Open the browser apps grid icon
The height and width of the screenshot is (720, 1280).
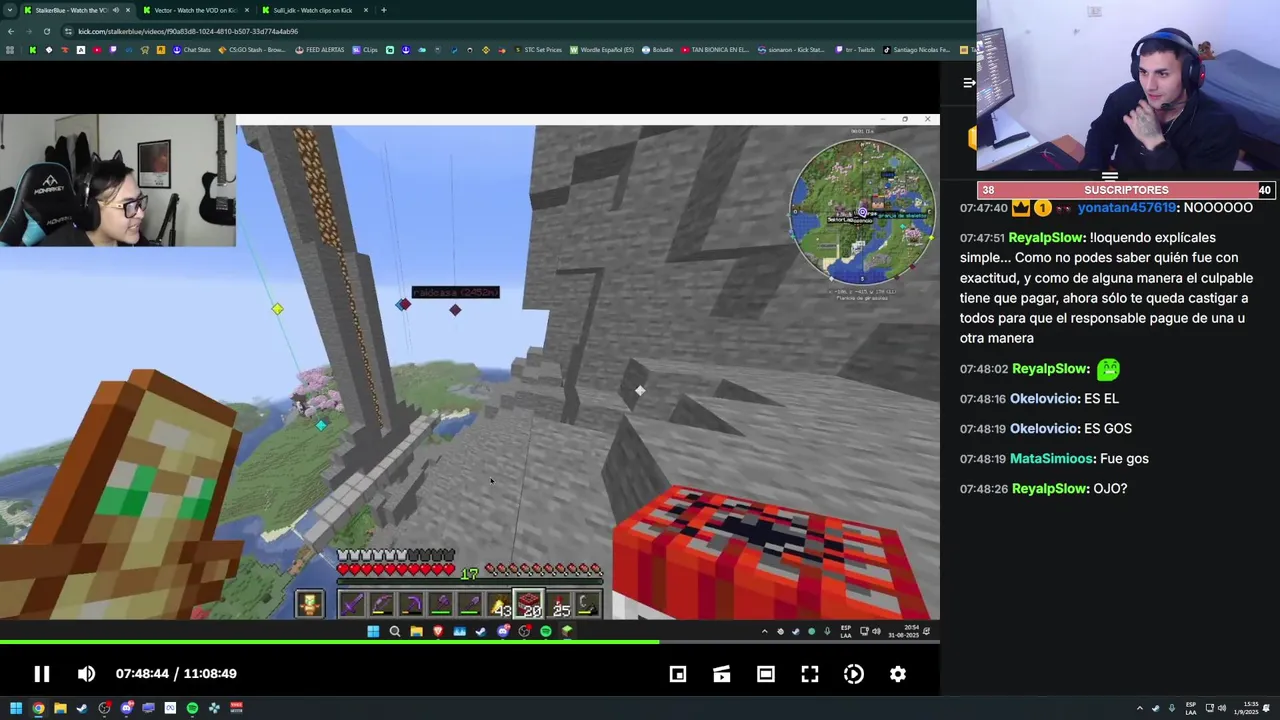pos(10,50)
